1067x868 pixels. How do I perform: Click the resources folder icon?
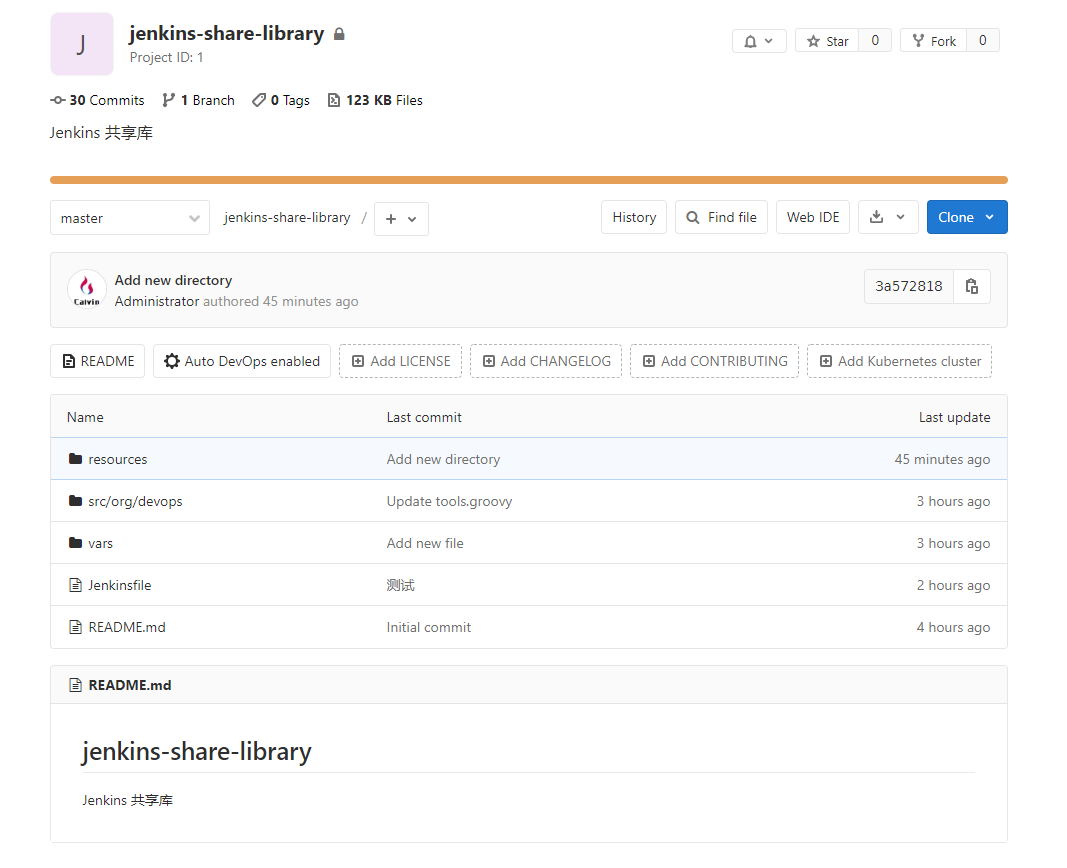pos(76,459)
